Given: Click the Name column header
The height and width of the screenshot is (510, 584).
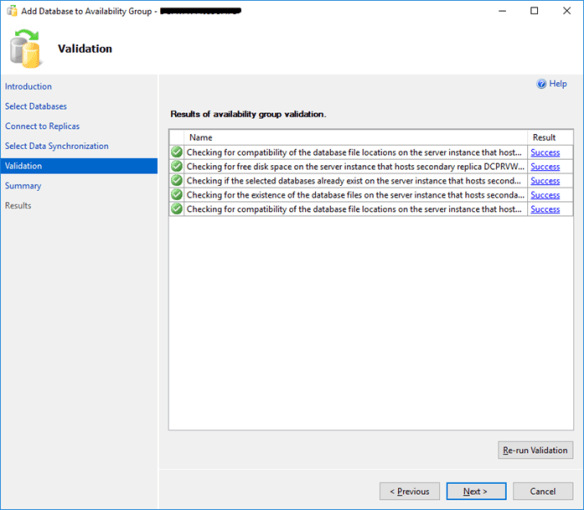Looking at the screenshot, I should (356, 137).
